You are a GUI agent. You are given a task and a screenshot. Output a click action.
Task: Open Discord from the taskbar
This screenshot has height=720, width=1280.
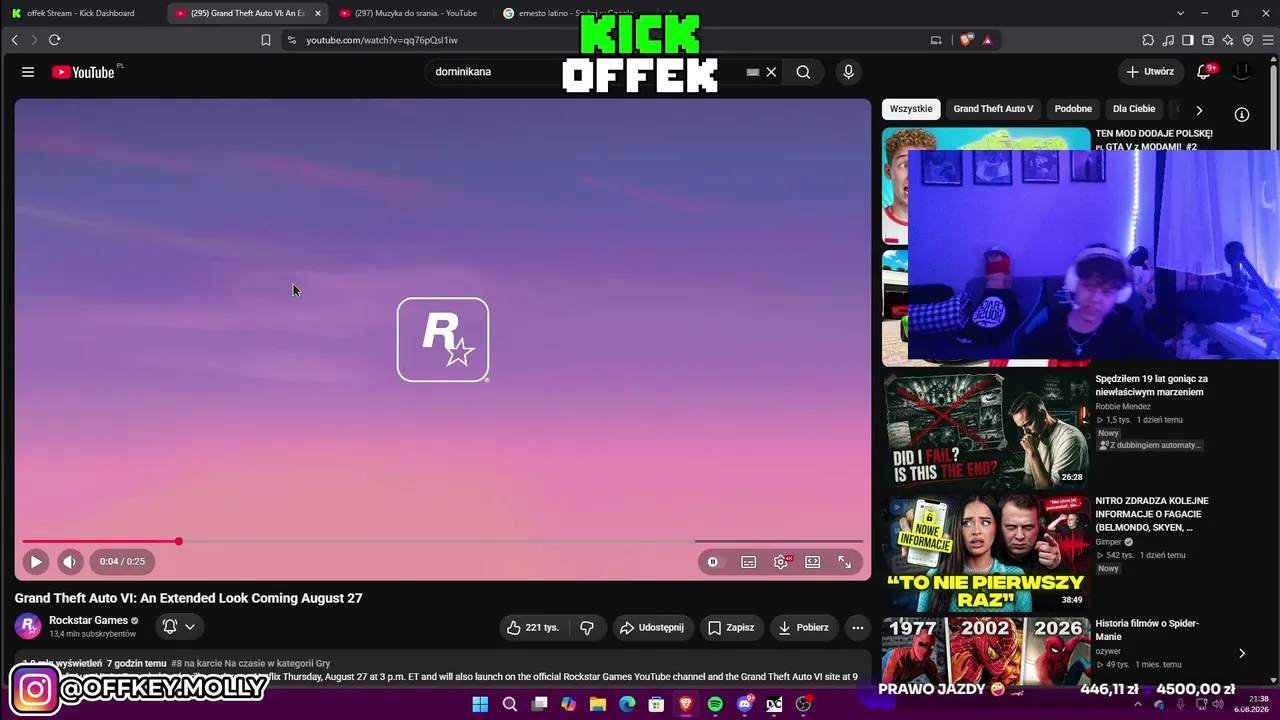coord(745,704)
